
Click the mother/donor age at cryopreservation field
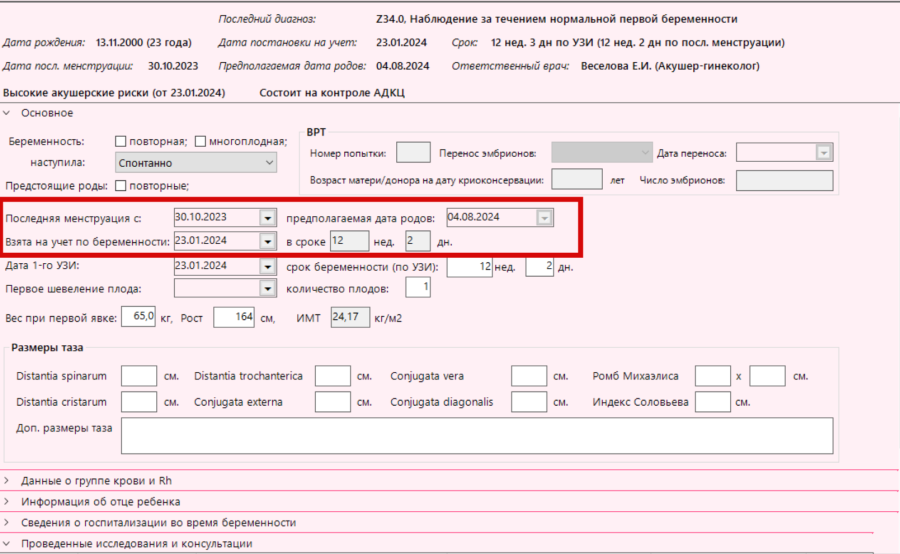click(x=577, y=179)
